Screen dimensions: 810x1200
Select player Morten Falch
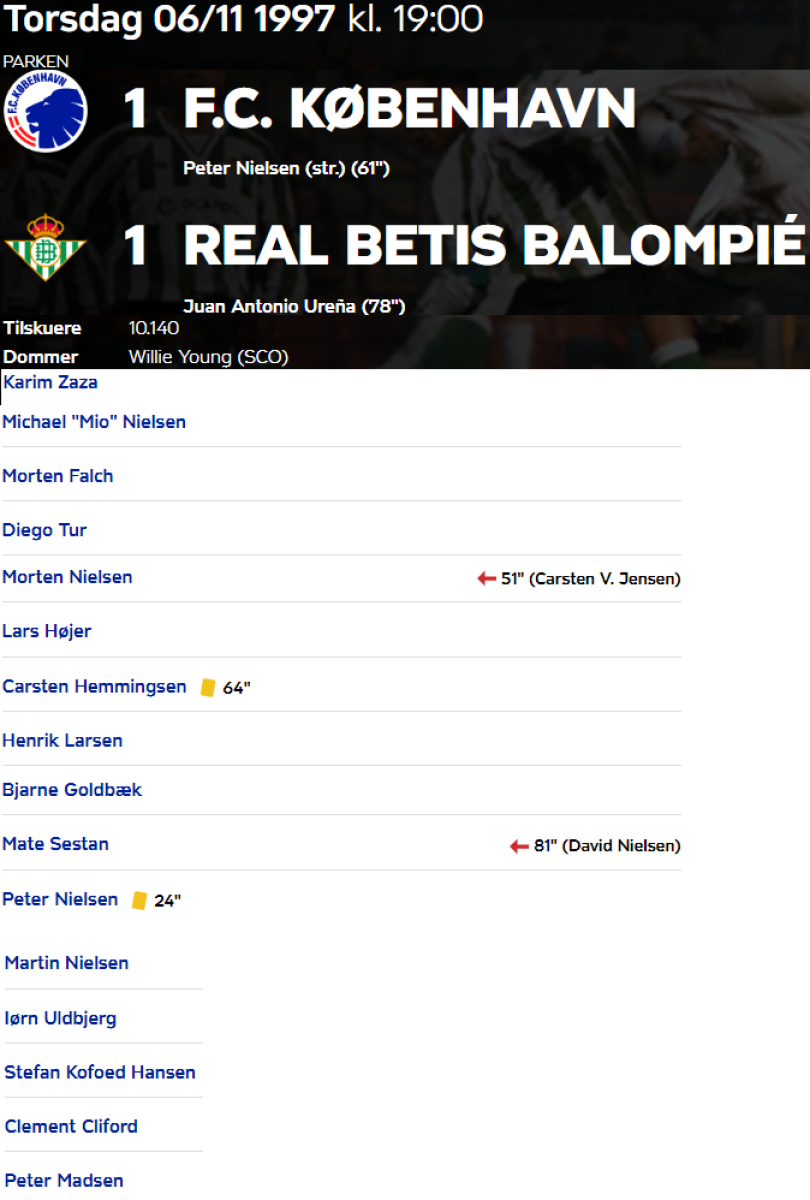(58, 476)
